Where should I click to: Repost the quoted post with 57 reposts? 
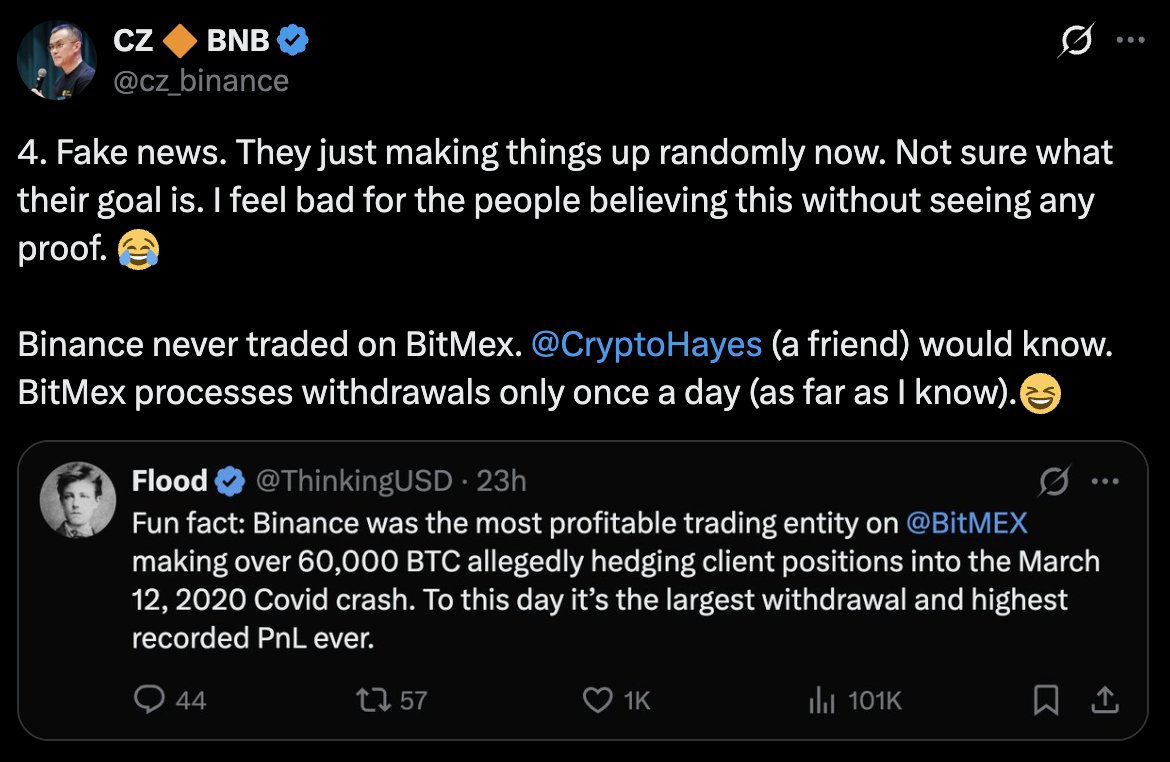(373, 700)
